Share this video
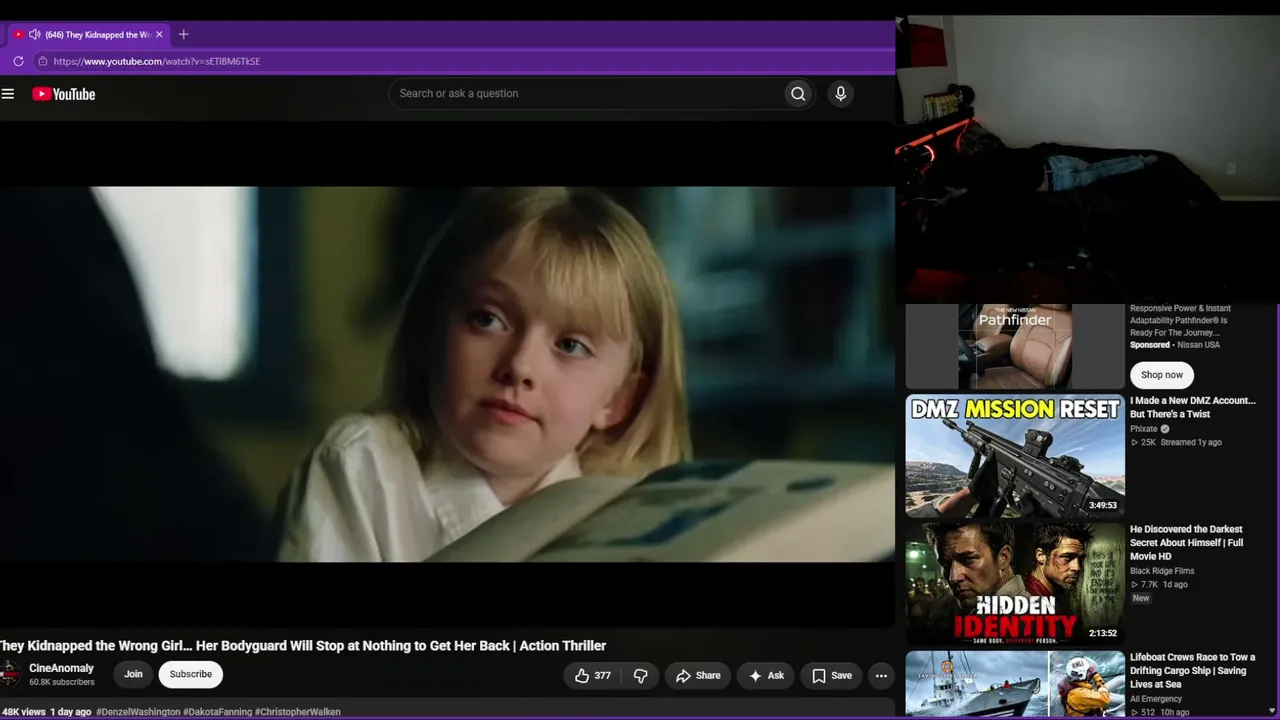 (698, 676)
